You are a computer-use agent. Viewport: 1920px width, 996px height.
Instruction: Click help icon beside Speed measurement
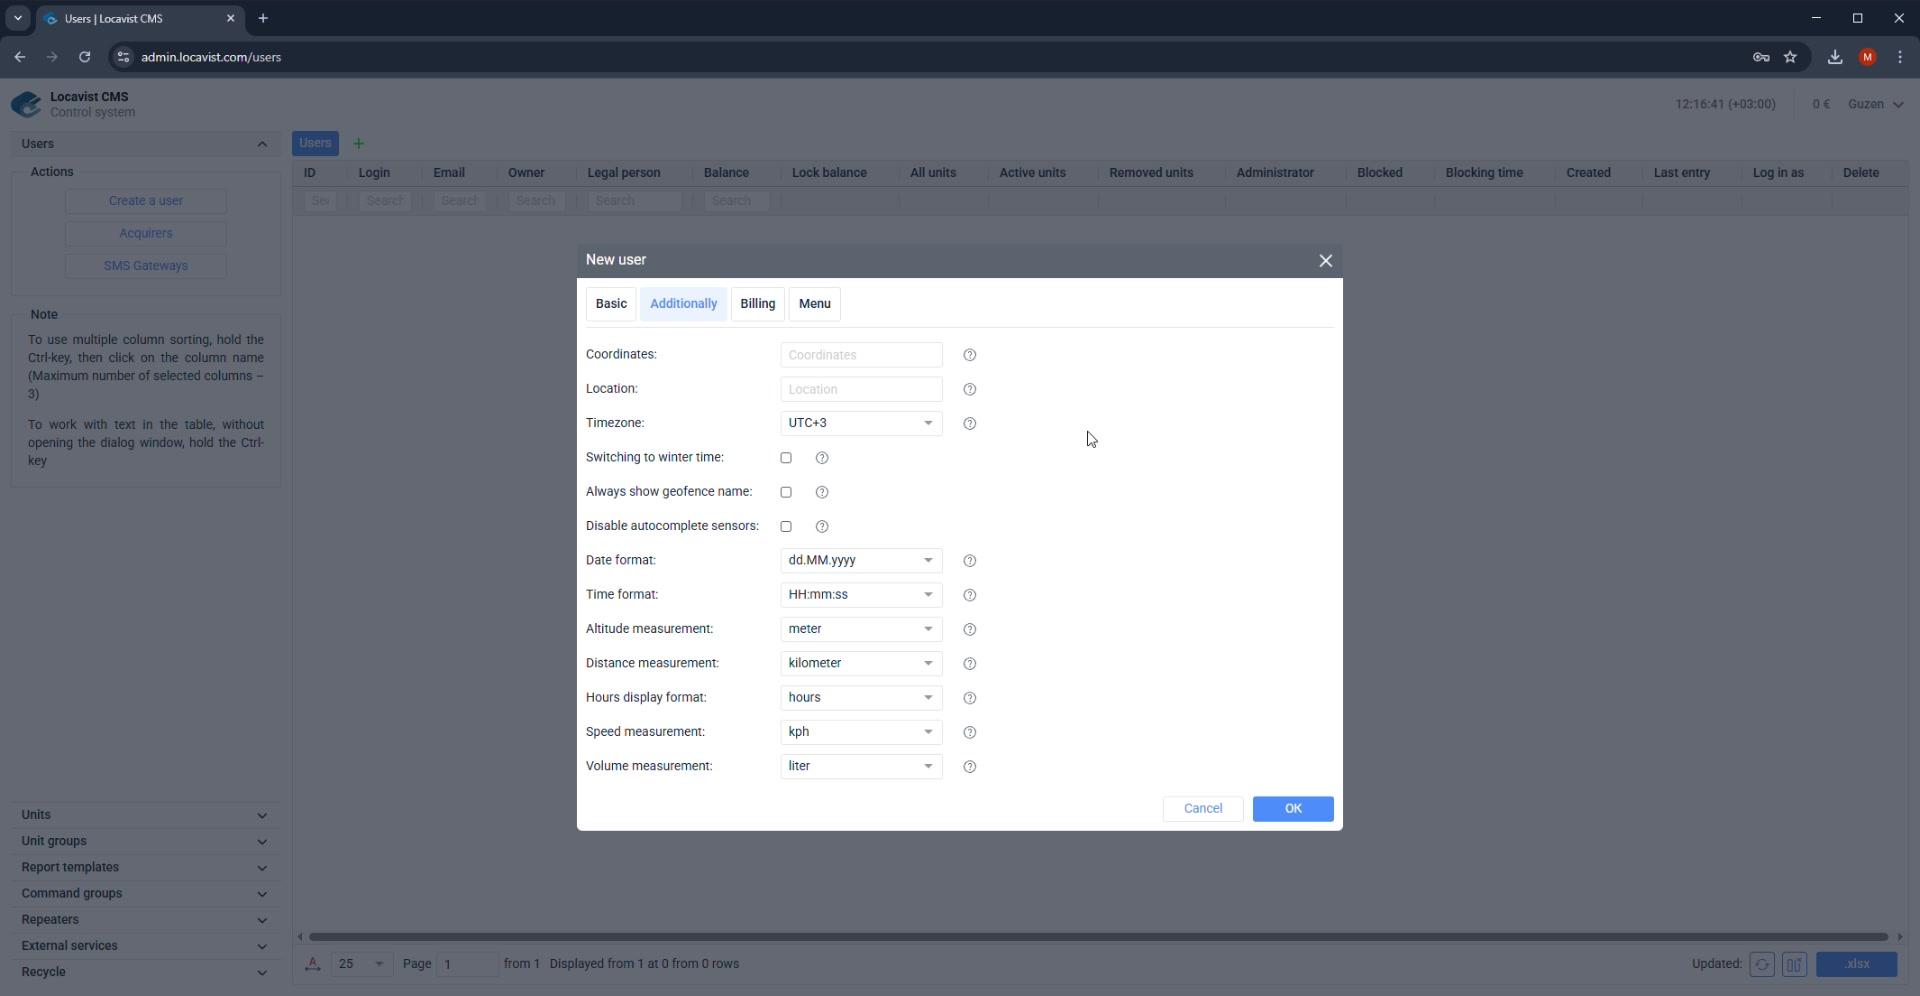[x=969, y=732]
